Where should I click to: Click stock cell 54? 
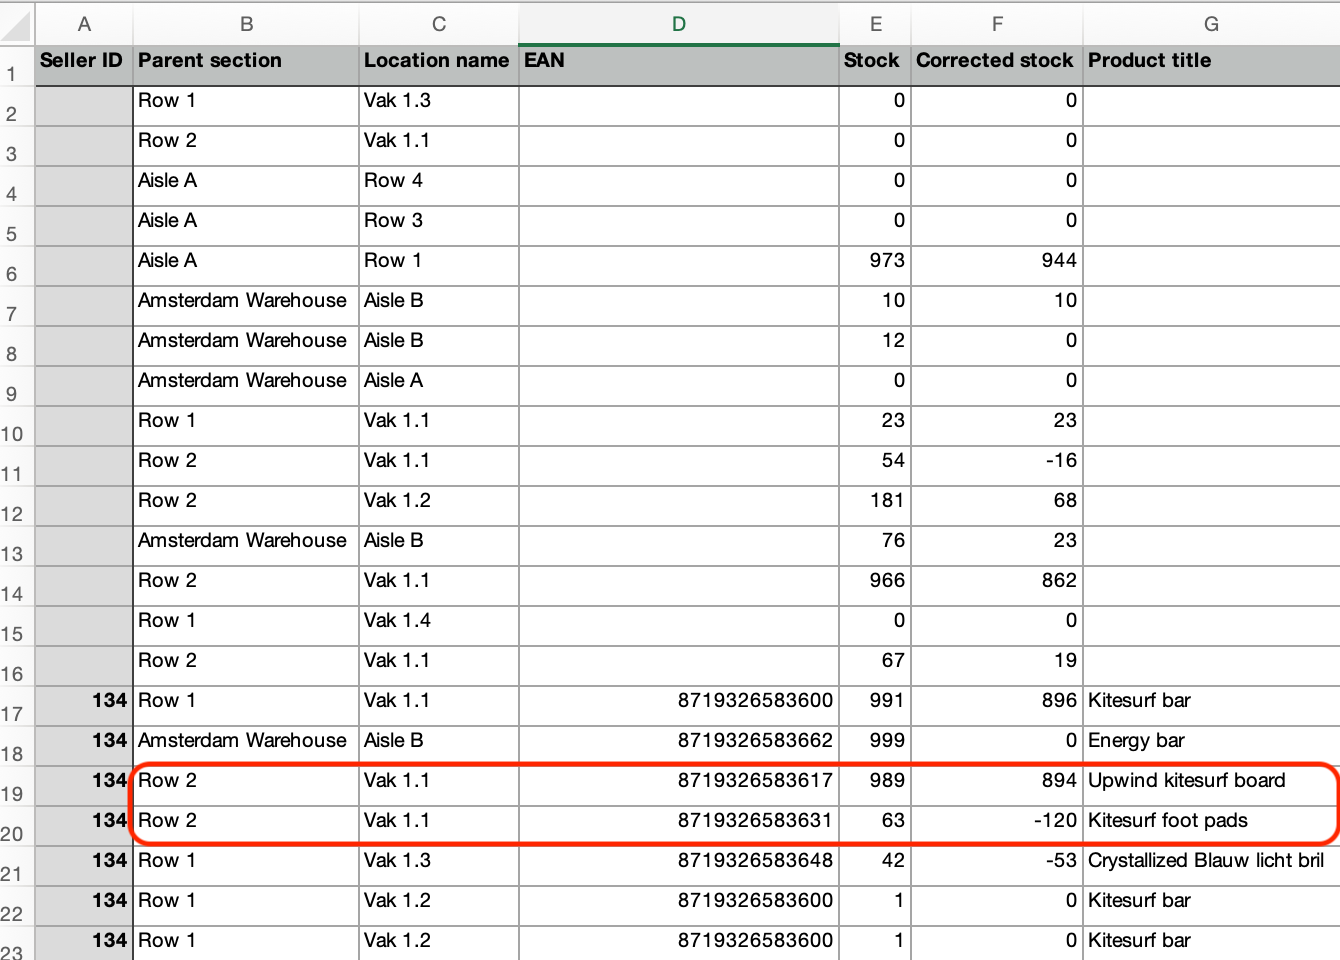(875, 466)
